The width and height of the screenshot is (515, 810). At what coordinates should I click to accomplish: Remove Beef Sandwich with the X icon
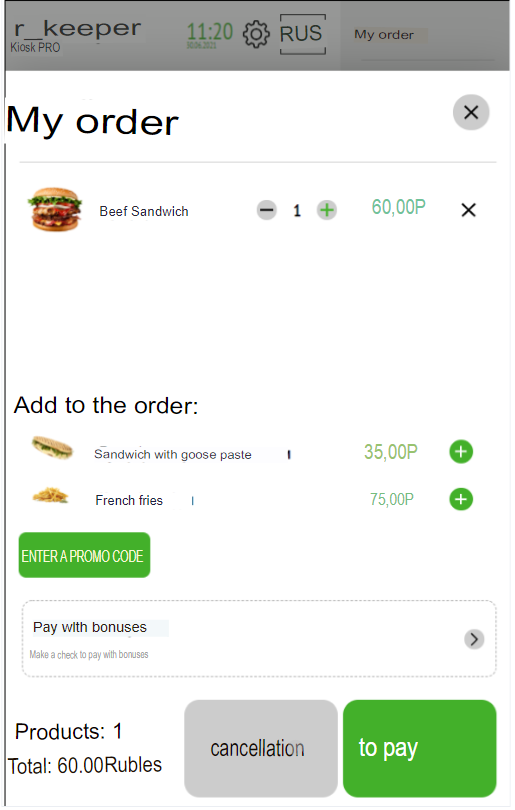pos(469,210)
